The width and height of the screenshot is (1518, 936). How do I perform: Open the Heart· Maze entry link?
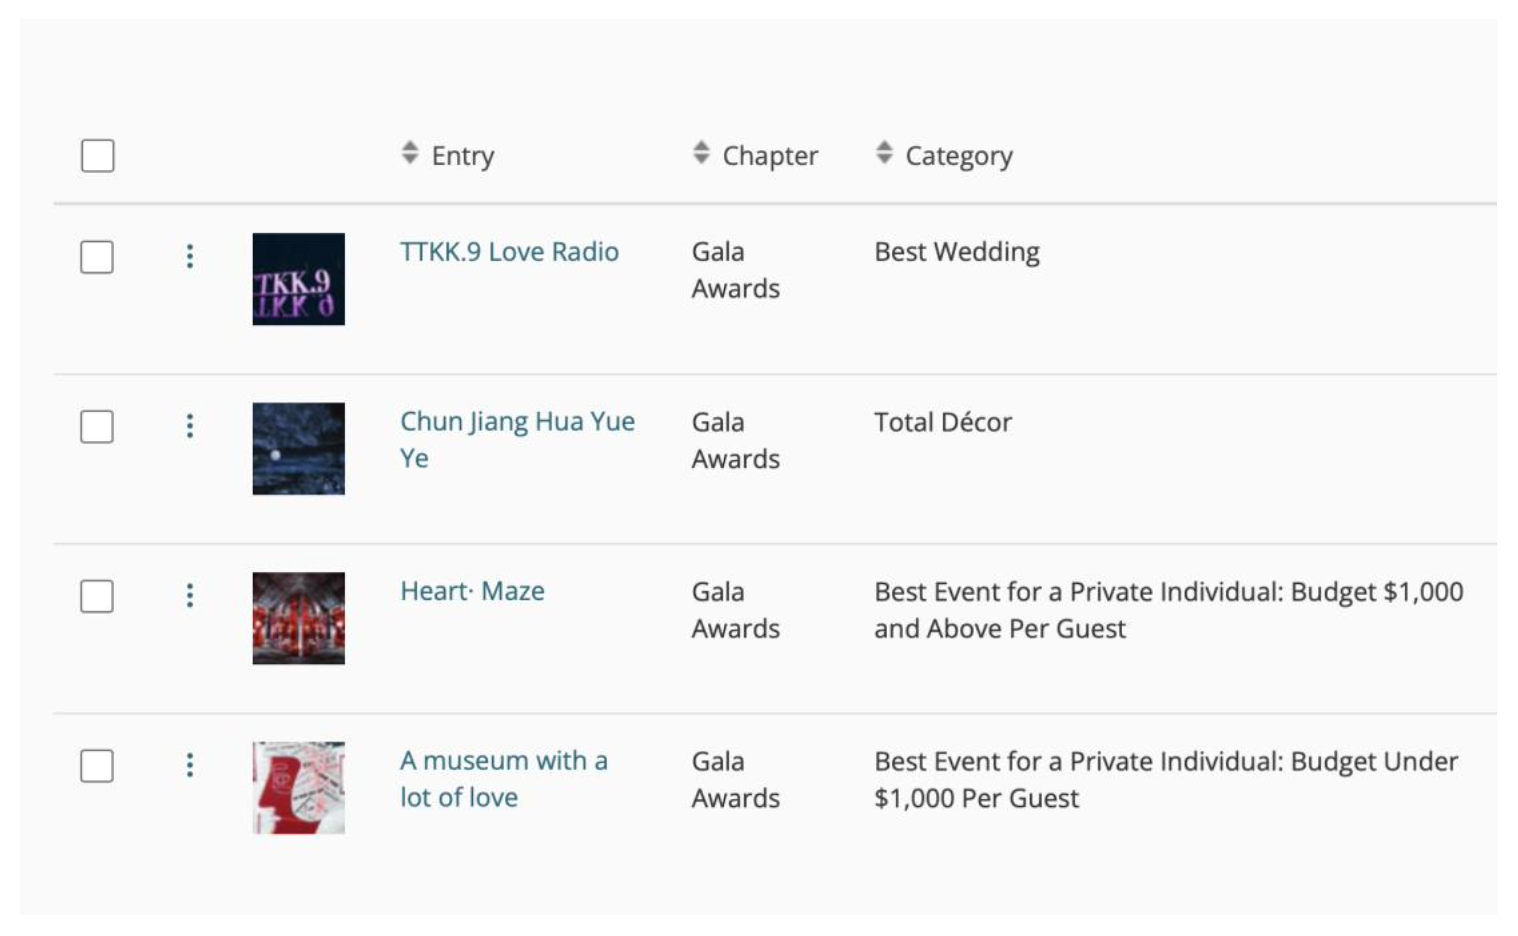(x=472, y=591)
